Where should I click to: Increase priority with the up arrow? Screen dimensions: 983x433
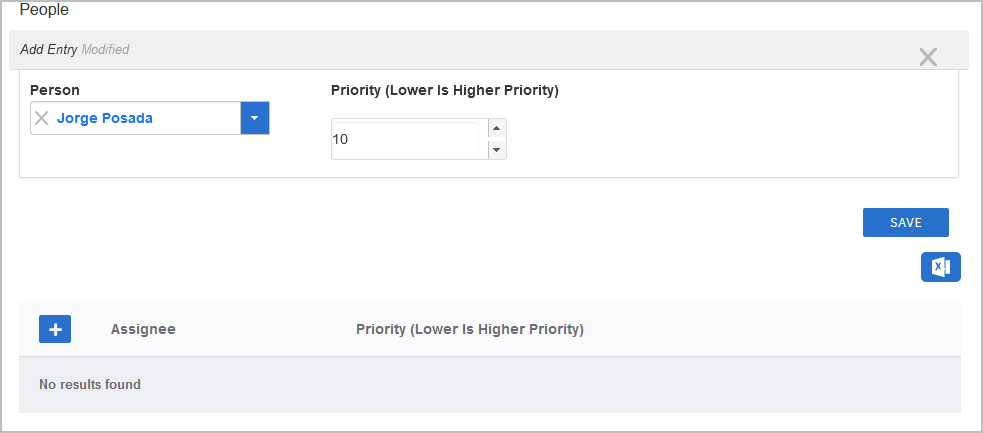pos(497,129)
